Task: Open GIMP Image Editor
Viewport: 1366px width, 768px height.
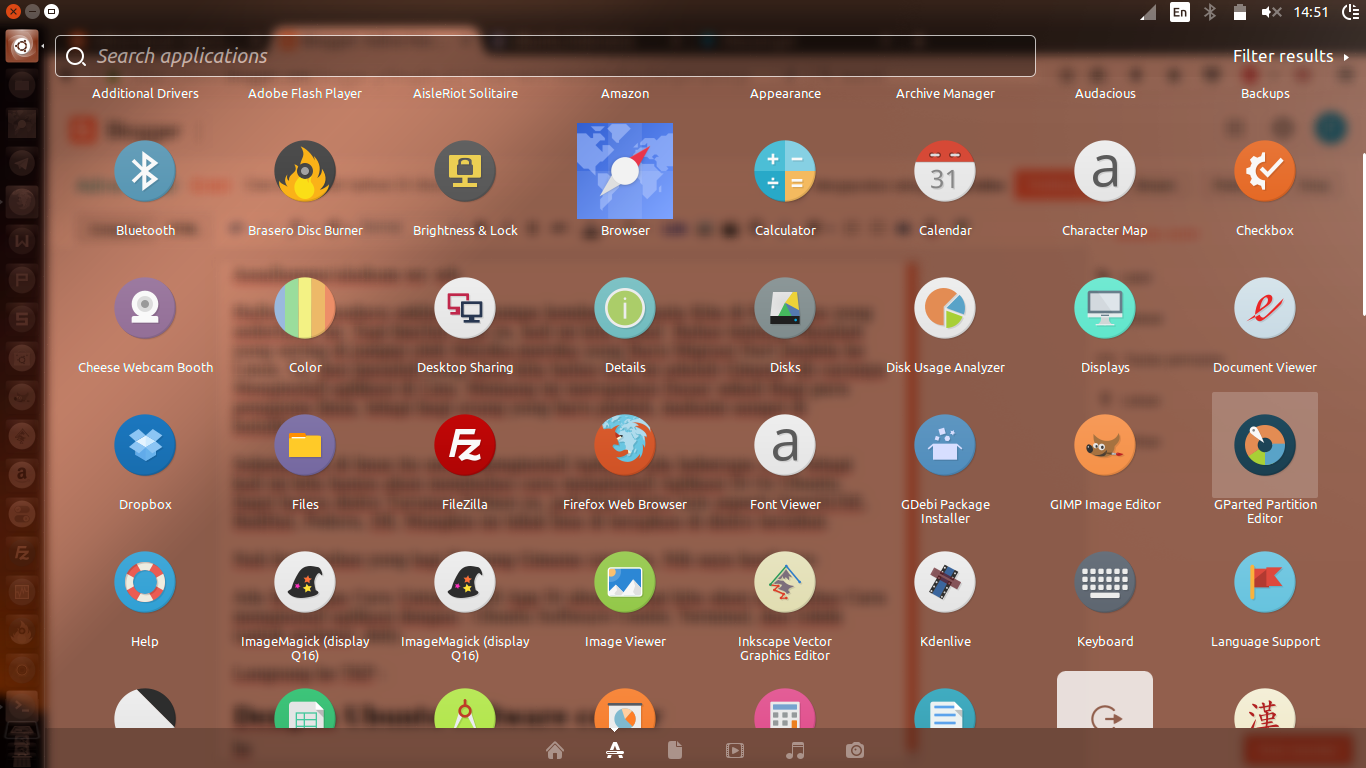Action: 1105,445
